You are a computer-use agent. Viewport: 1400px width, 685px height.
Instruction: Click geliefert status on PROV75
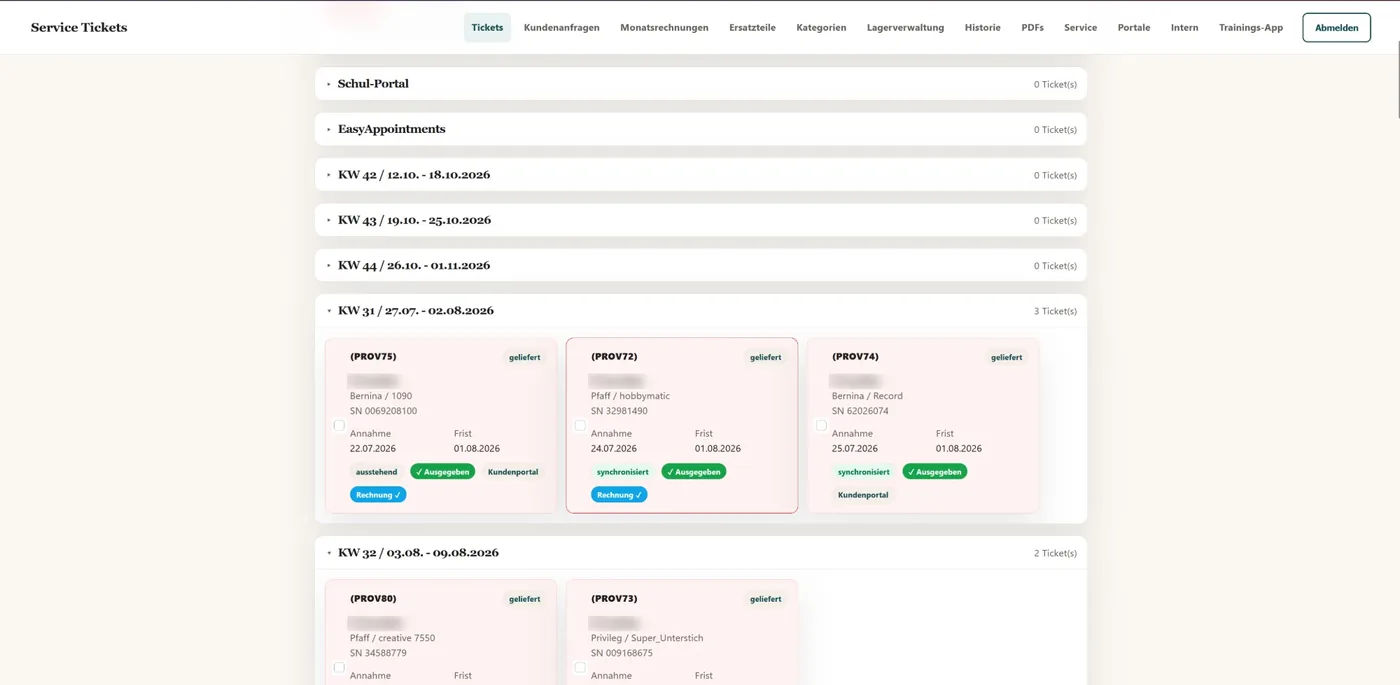[525, 357]
